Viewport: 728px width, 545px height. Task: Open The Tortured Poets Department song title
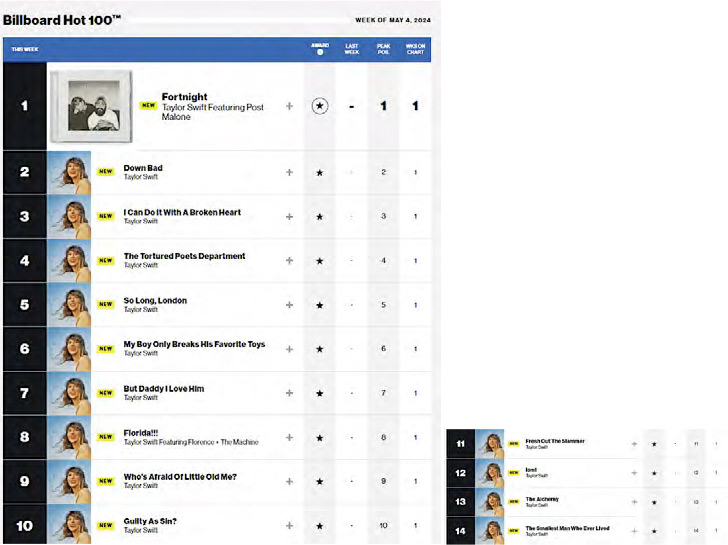click(x=184, y=256)
